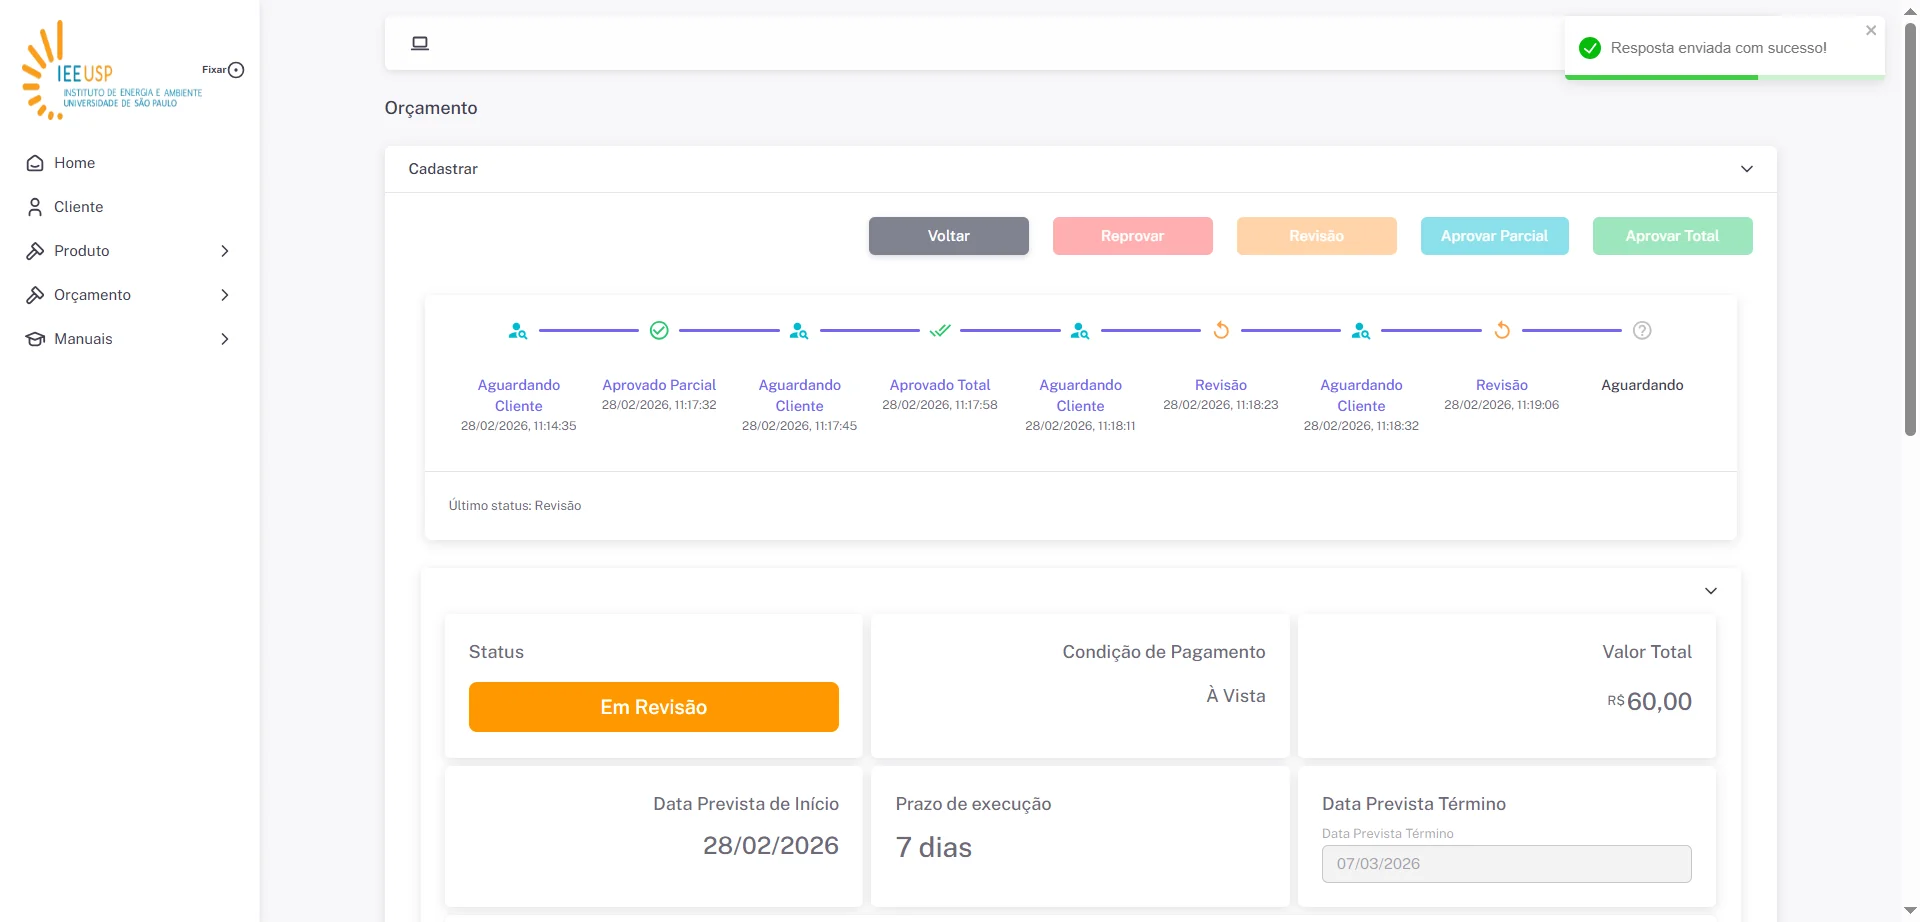
Task: Click the pending Aguardando question-mark icon
Action: coord(1642,330)
